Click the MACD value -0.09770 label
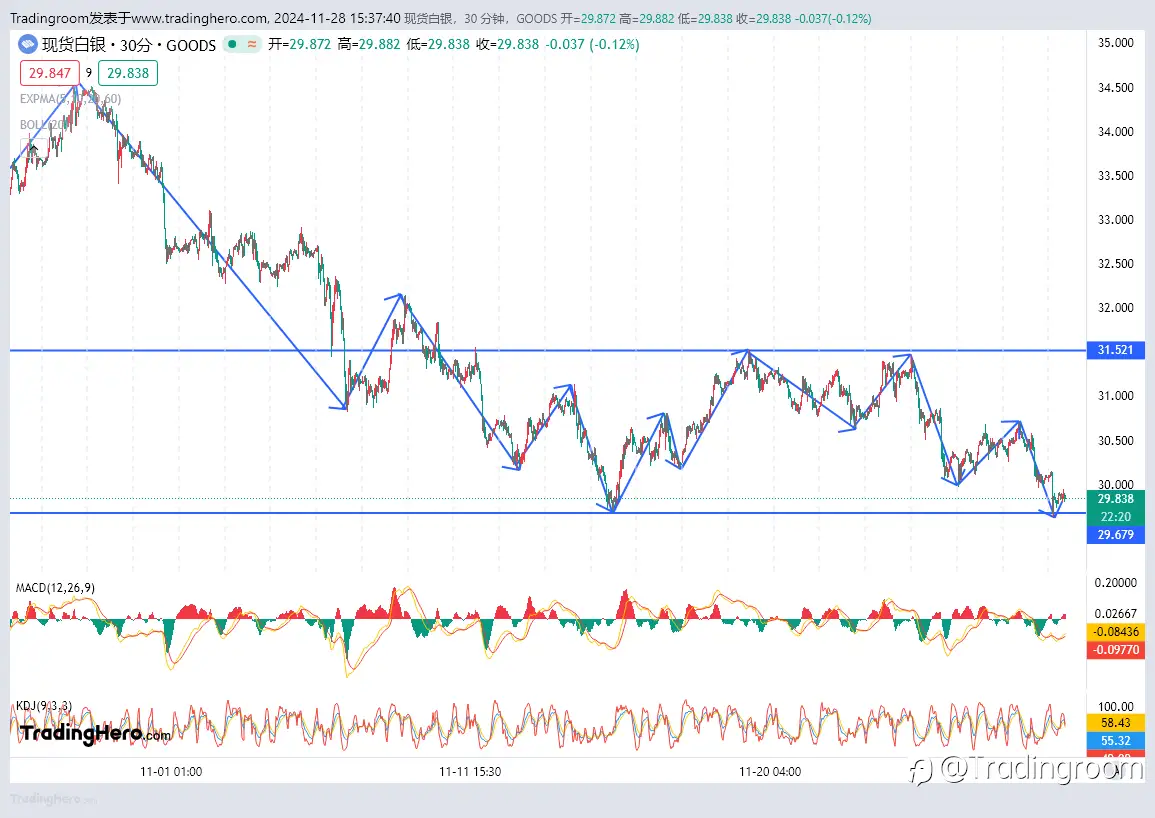 [1115, 650]
